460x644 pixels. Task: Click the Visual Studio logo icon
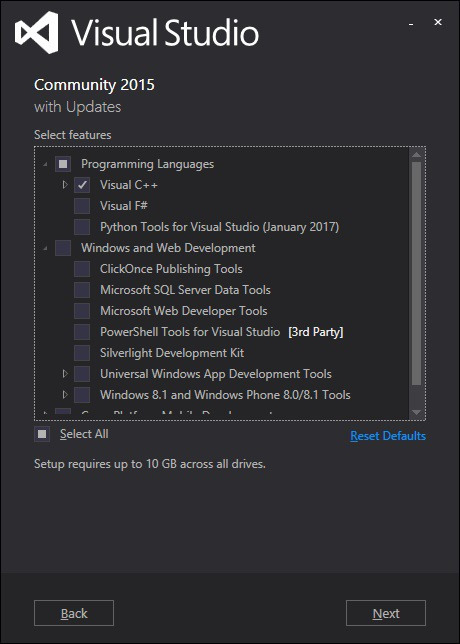coord(37,32)
